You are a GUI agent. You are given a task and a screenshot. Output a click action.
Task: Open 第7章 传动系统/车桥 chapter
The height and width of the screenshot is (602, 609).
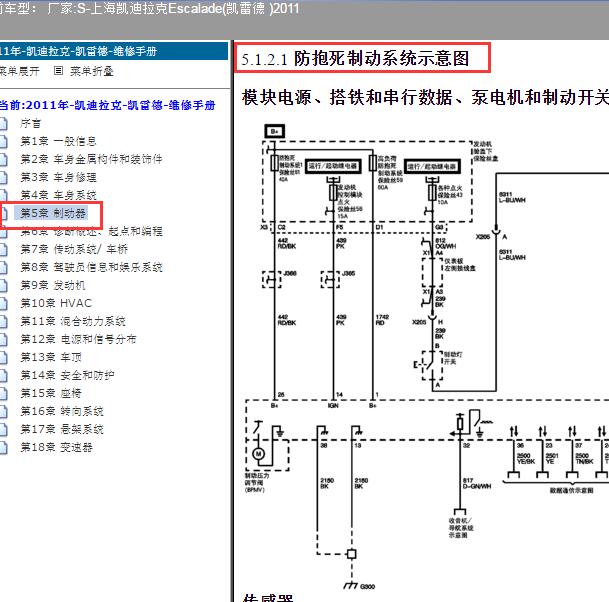(74, 249)
